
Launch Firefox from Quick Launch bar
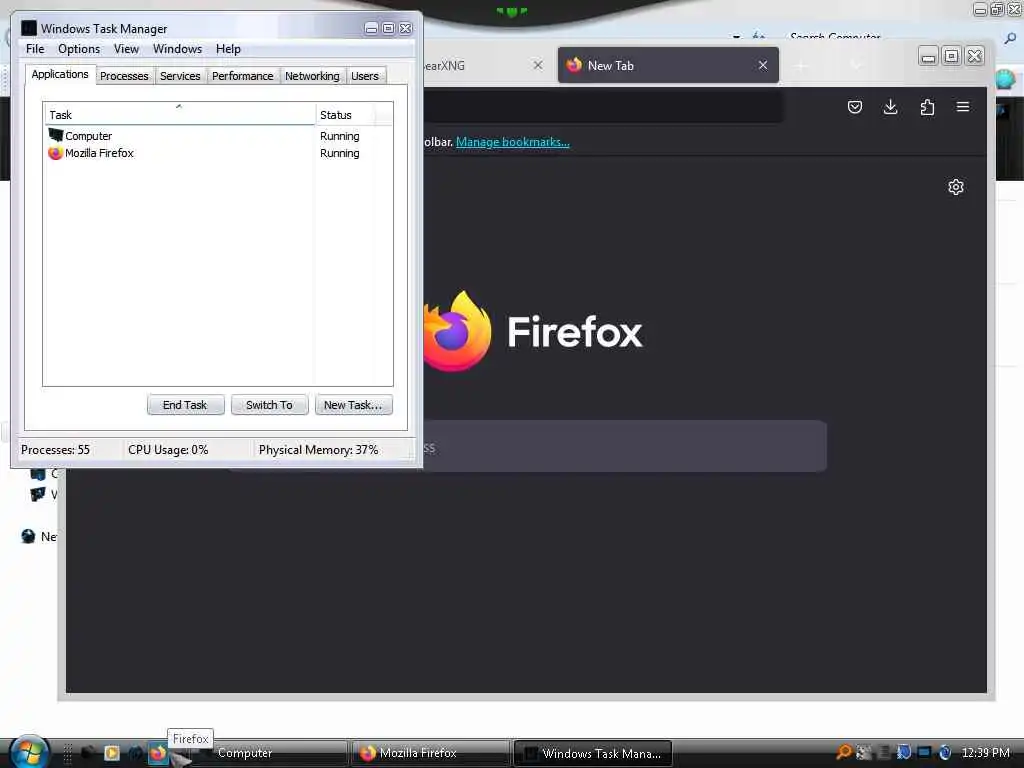pos(157,753)
